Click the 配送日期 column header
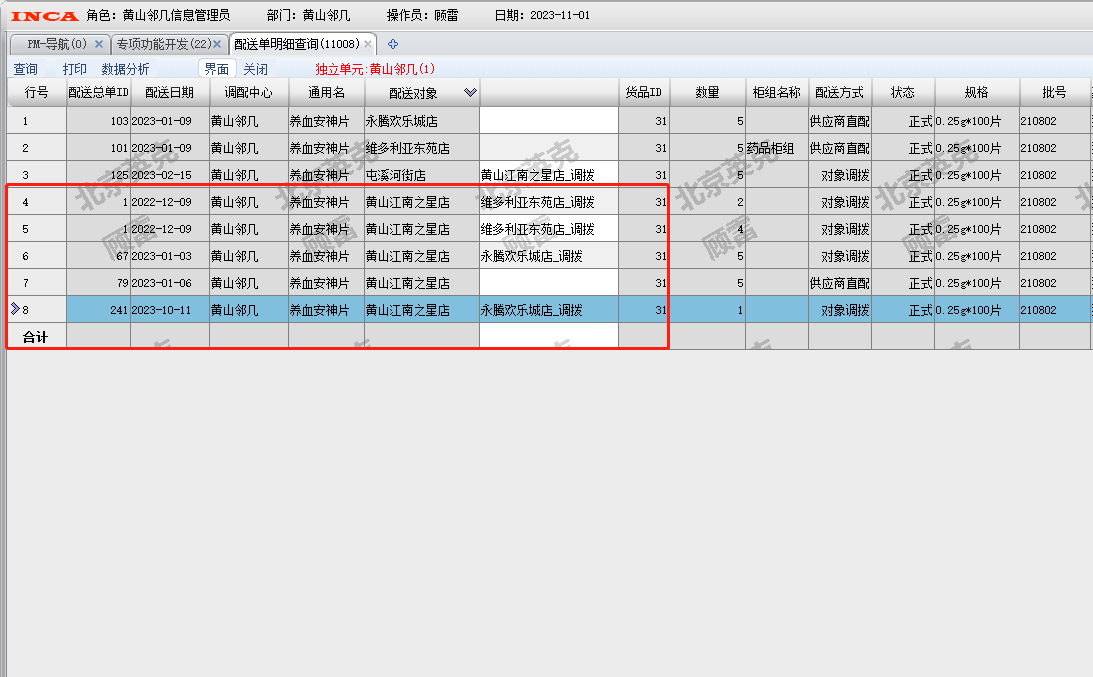This screenshot has width=1093, height=677. tap(169, 92)
